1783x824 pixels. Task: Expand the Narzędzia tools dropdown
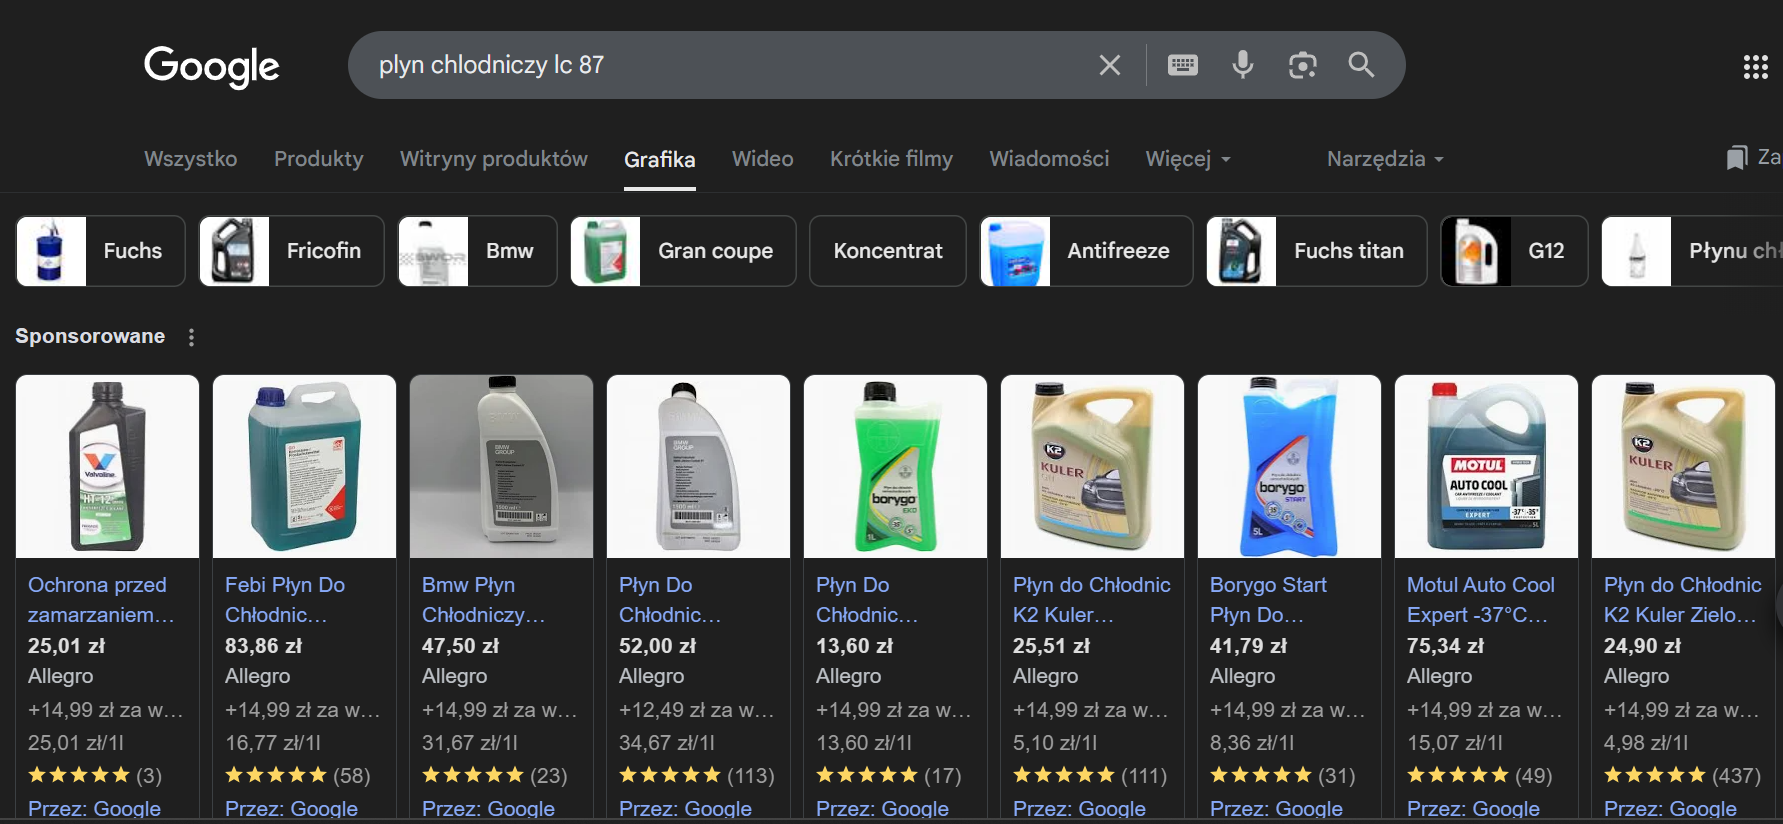click(x=1385, y=159)
